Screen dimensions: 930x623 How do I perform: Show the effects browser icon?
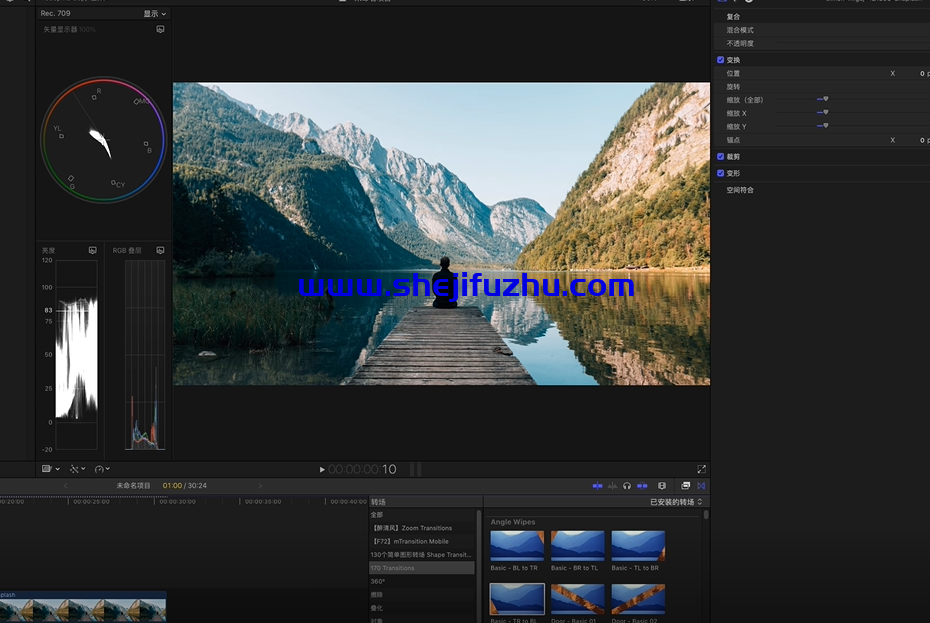[x=686, y=486]
